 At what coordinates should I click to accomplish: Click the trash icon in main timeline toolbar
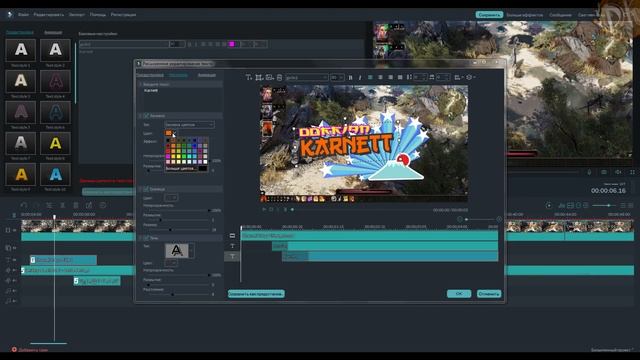(x=76, y=205)
